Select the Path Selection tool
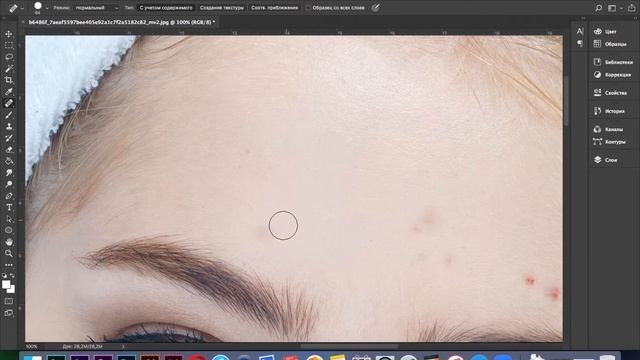This screenshot has height=360, width=640. (x=9, y=219)
